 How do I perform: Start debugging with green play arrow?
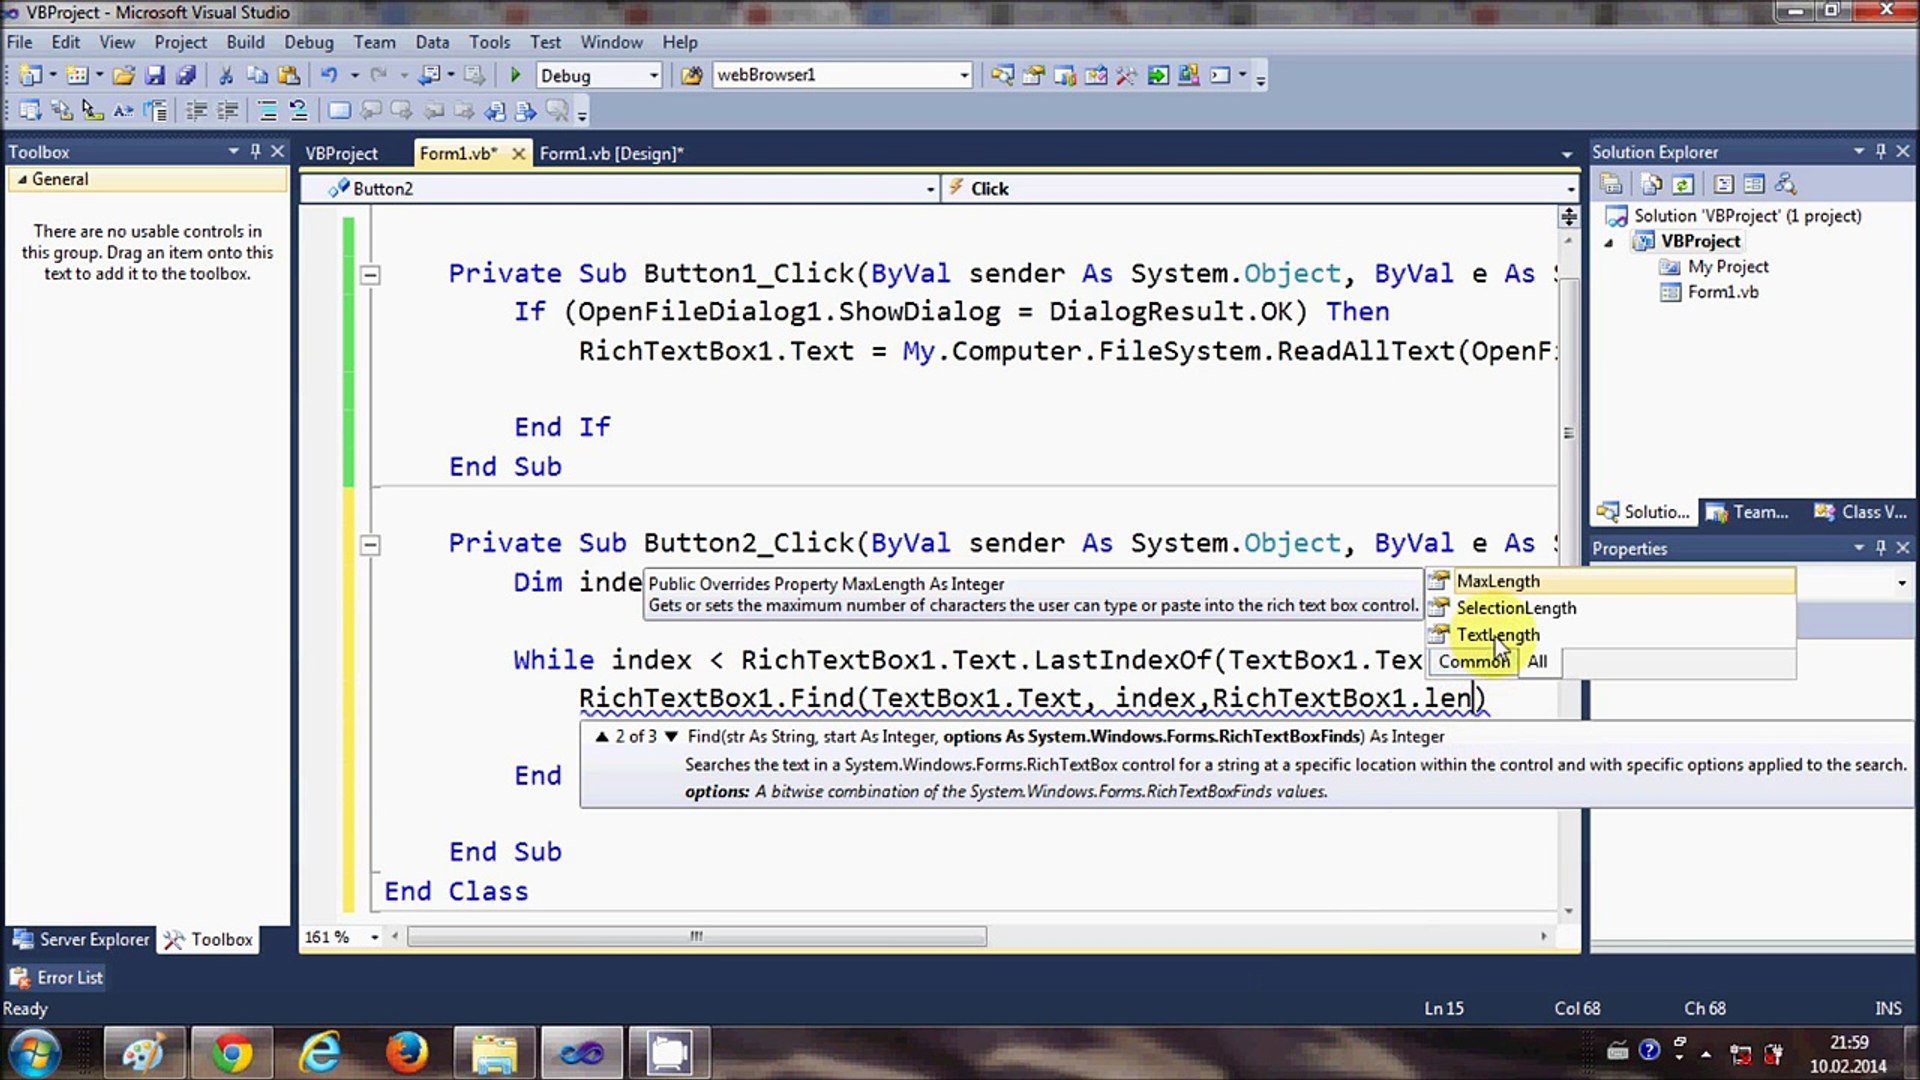(515, 75)
